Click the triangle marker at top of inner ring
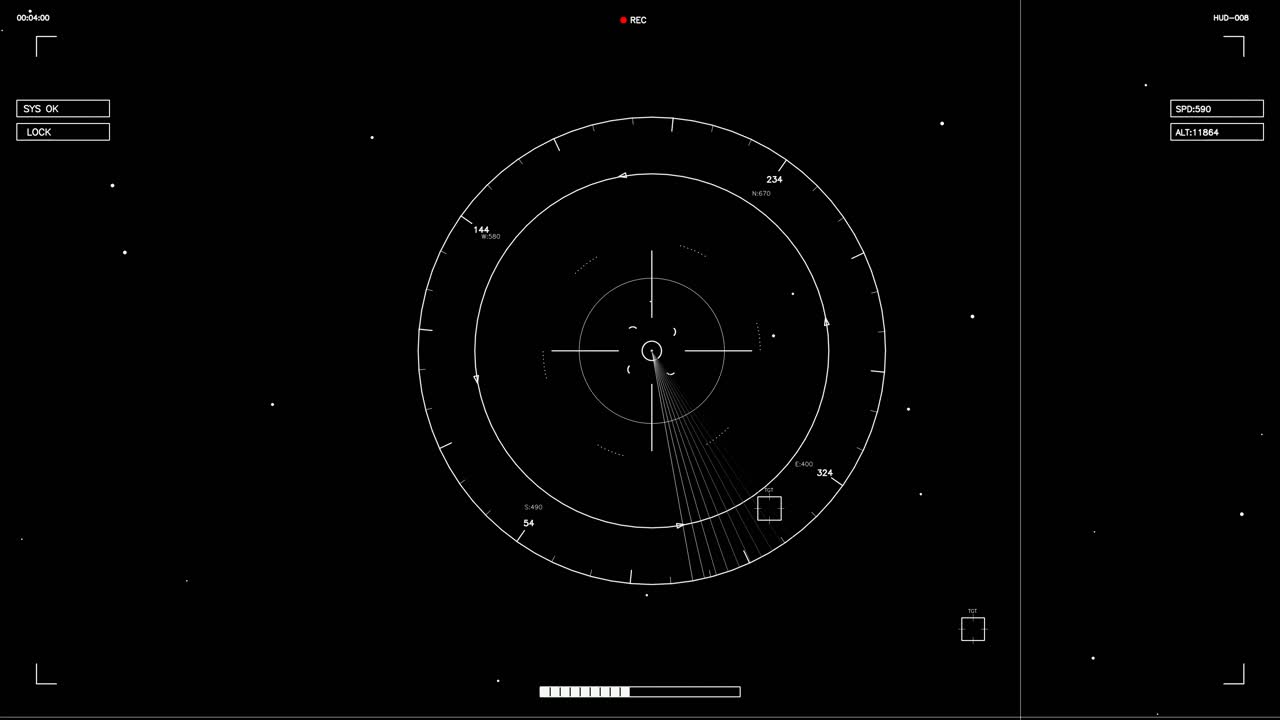Image resolution: width=1280 pixels, height=720 pixels. click(x=623, y=175)
